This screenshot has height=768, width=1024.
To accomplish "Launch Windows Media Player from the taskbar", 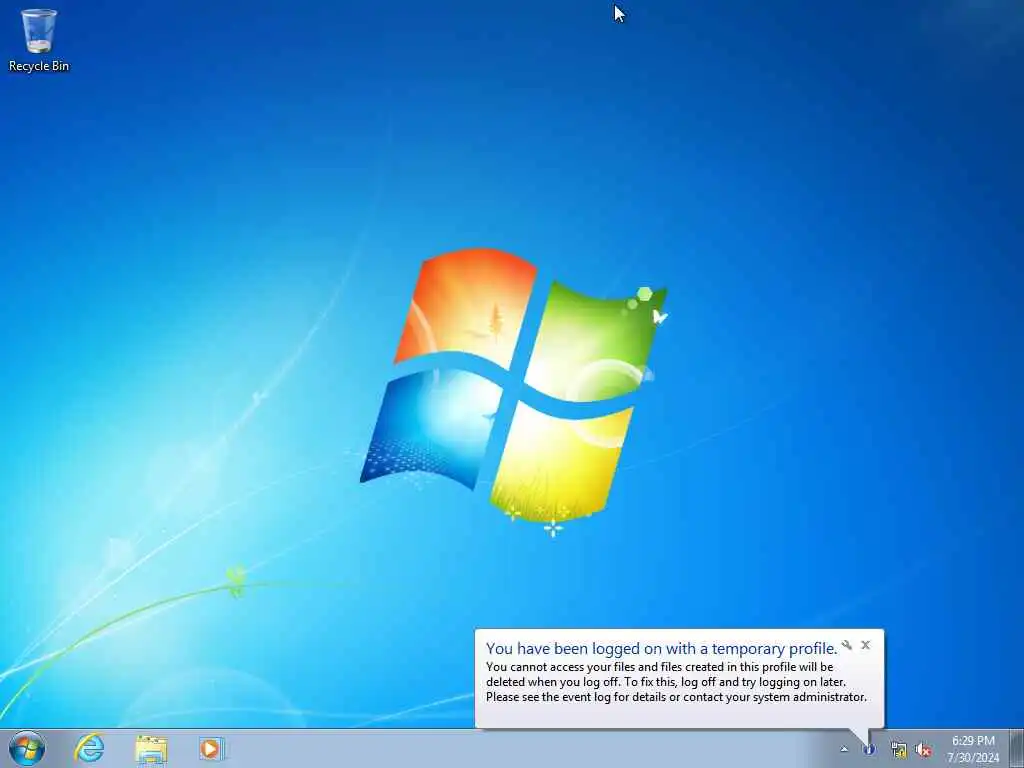I will [x=212, y=749].
